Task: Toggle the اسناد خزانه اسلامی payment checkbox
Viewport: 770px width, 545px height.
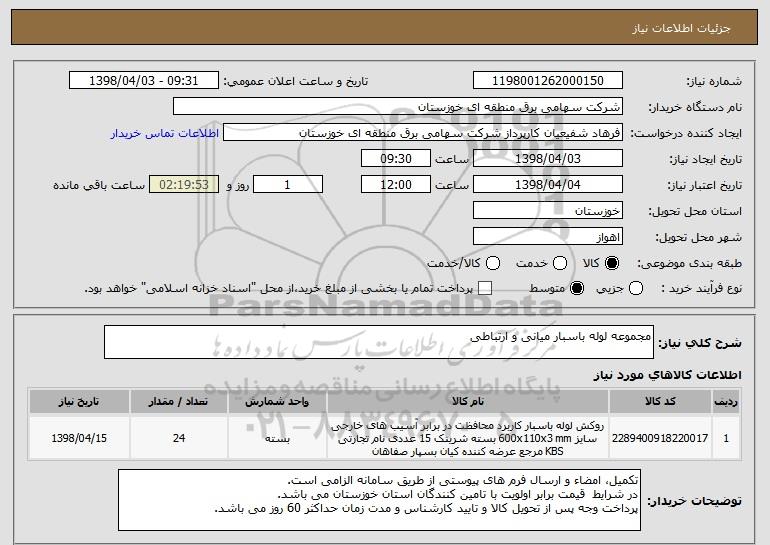Action: pyautogui.click(x=485, y=288)
